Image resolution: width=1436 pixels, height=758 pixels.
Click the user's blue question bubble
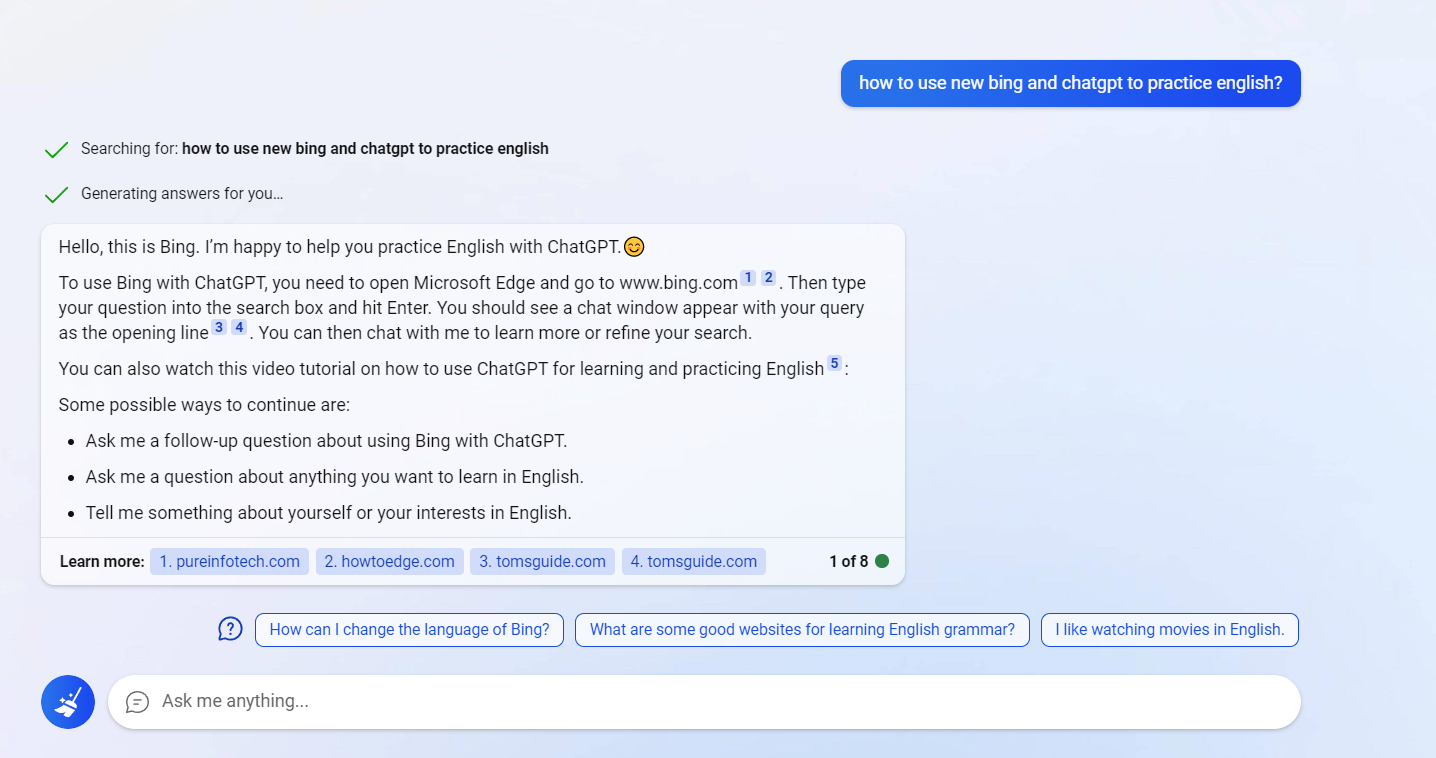[1070, 83]
